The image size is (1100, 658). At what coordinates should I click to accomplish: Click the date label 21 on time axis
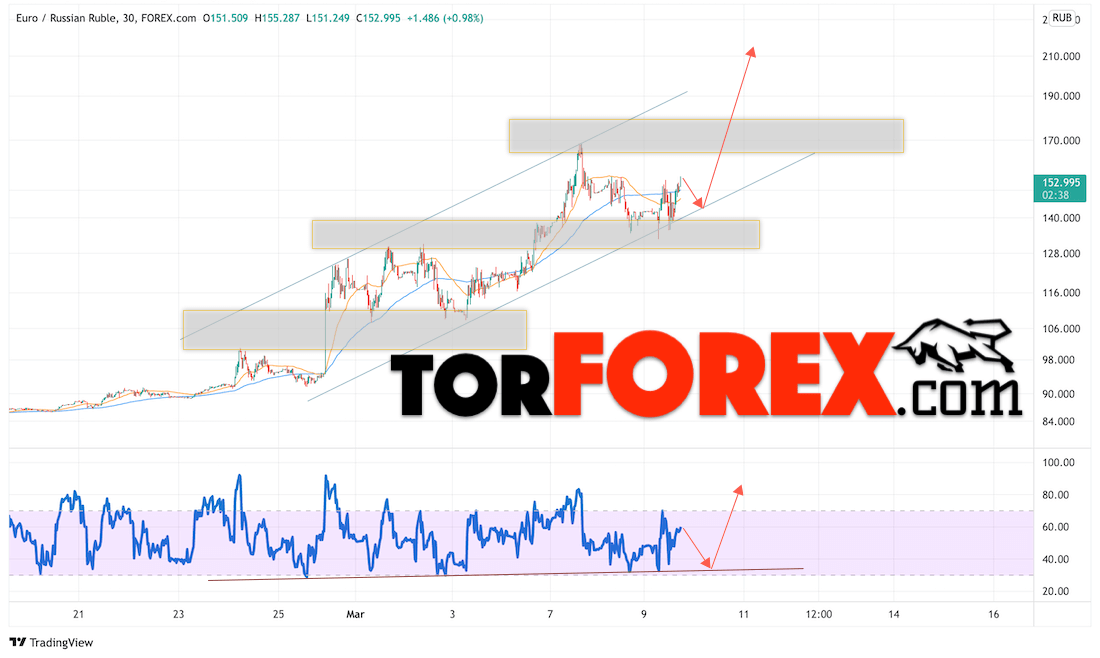coord(79,614)
